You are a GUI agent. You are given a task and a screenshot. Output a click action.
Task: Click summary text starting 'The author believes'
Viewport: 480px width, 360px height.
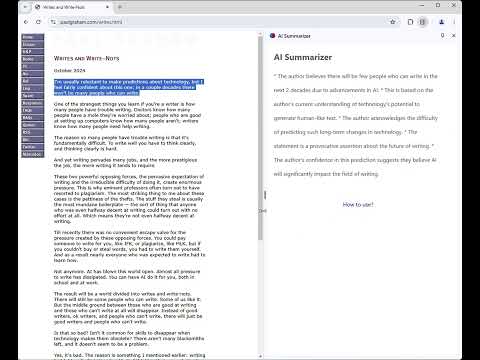[356, 125]
